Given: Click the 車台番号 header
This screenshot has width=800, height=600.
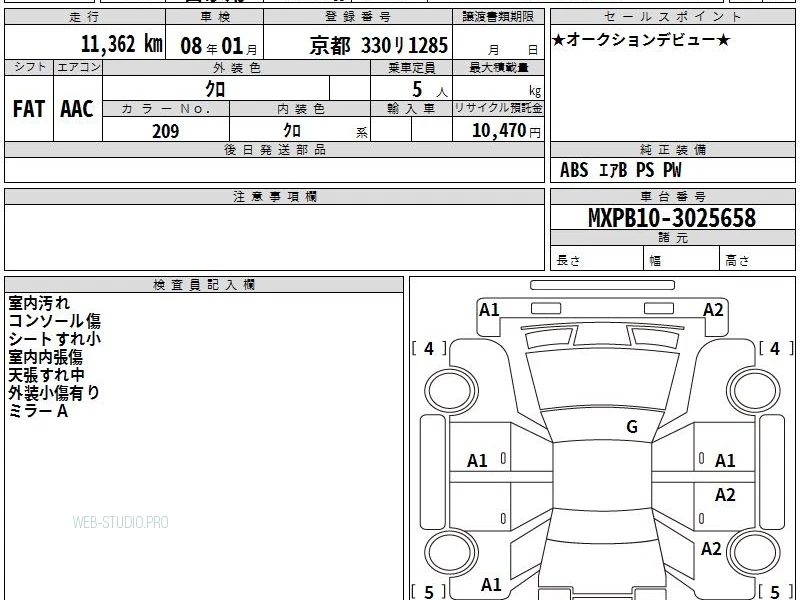Looking at the screenshot, I should (673, 196).
